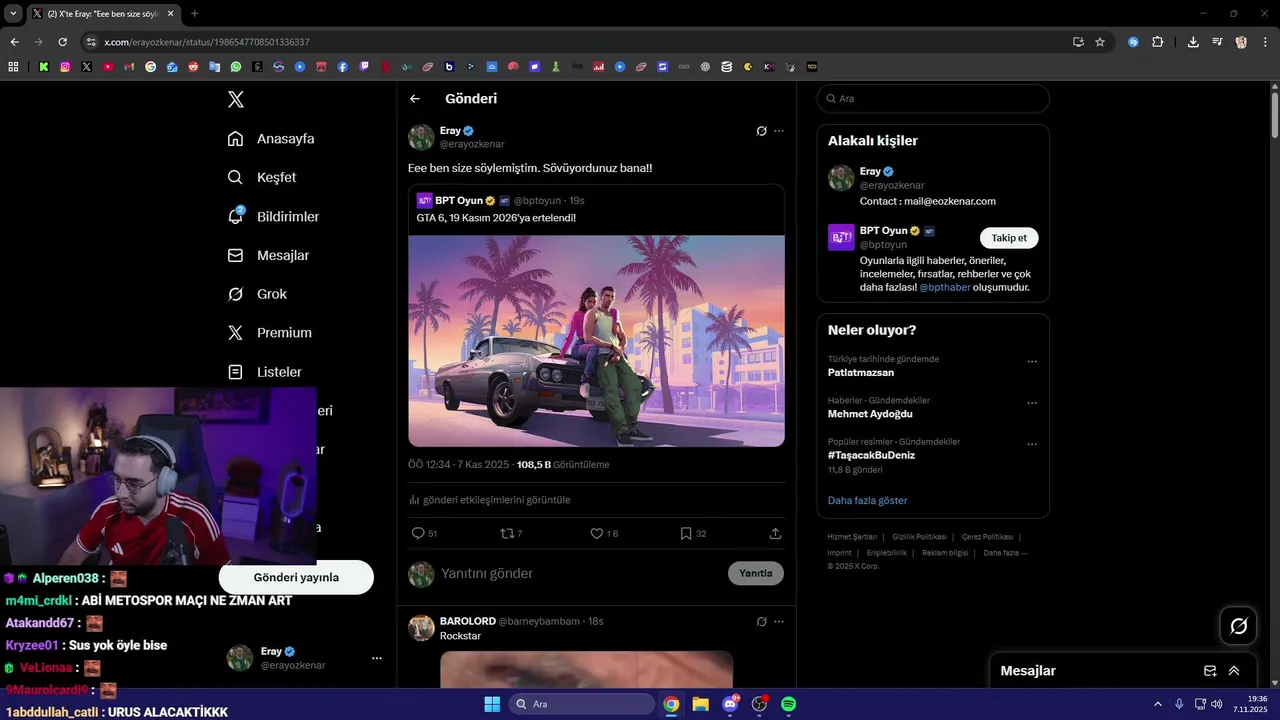Open GTA 6 quoted image

596,341
